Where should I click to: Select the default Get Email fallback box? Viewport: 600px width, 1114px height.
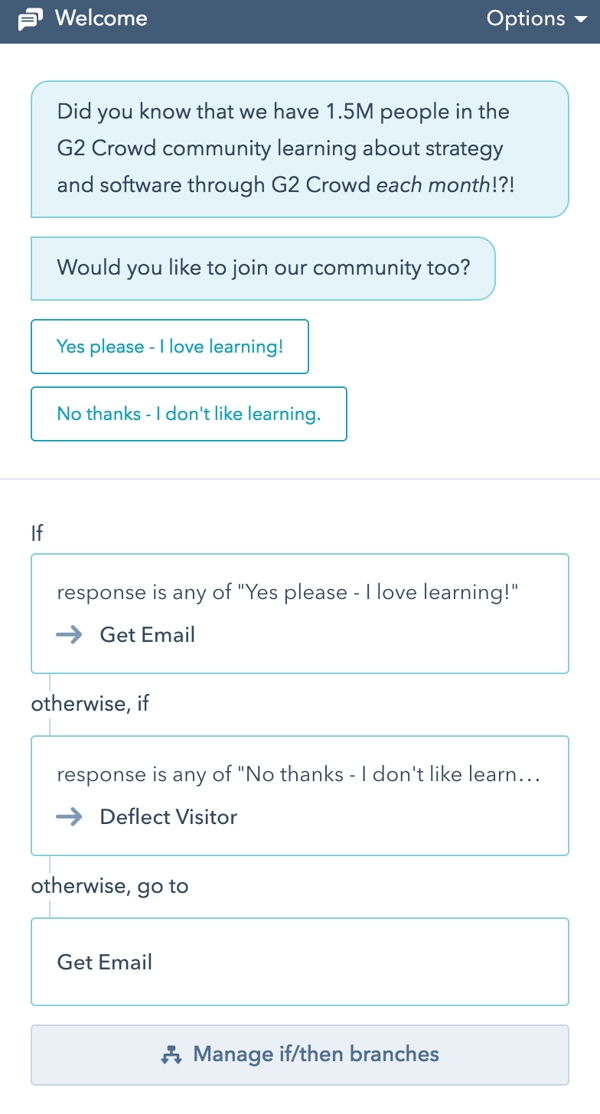pos(299,962)
